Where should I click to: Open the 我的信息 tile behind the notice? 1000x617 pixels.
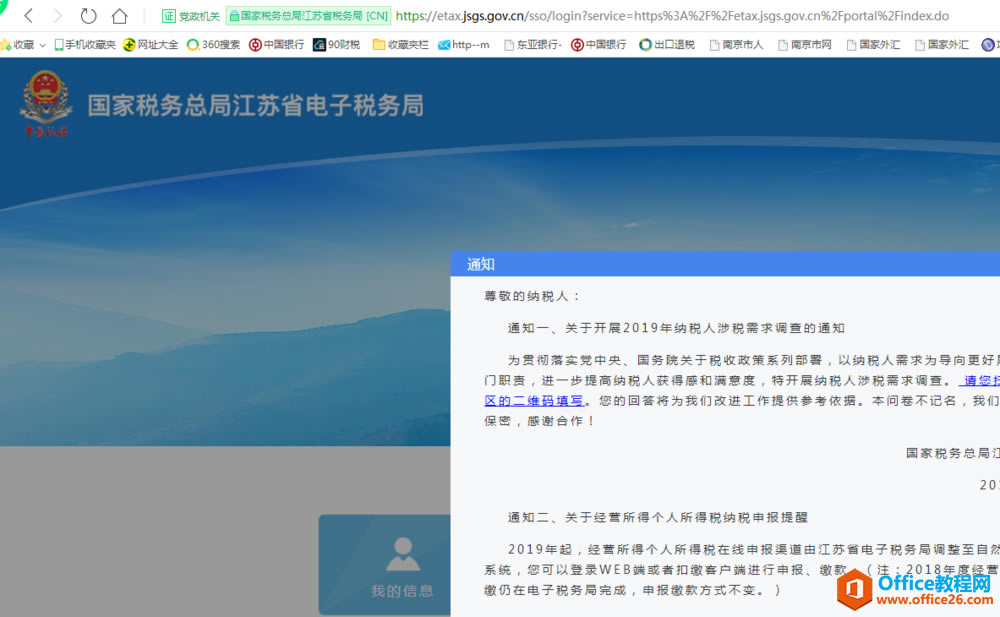click(385, 565)
